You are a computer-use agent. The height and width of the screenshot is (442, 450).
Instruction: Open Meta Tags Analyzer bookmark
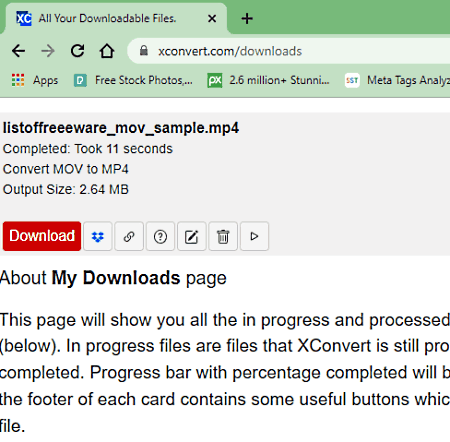397,80
